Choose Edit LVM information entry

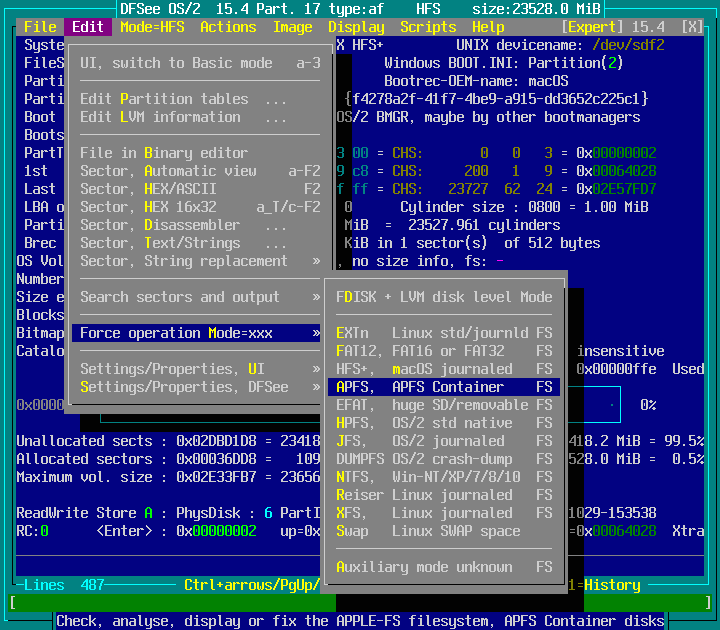click(200, 117)
